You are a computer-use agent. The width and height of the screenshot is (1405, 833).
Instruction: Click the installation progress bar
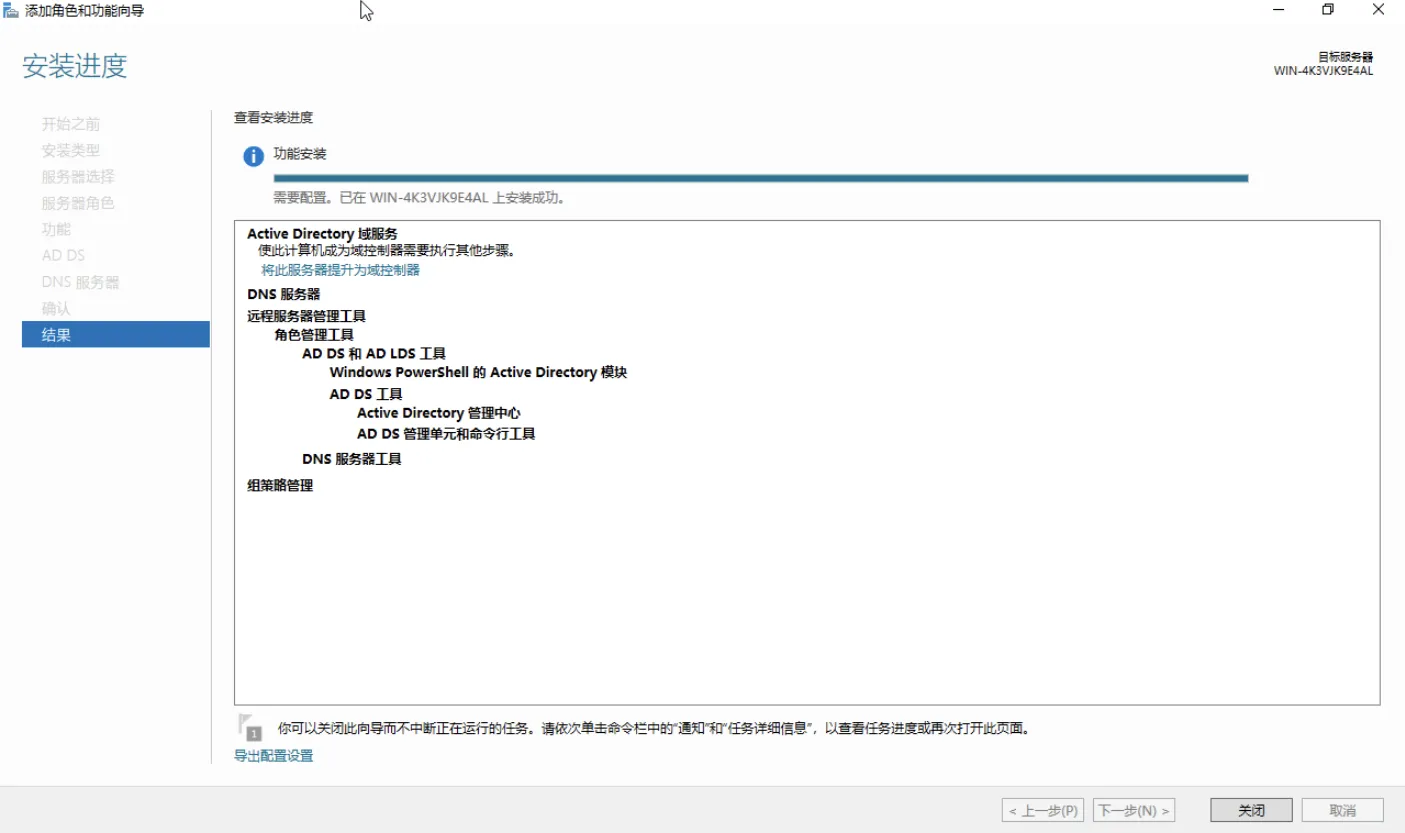click(760, 178)
